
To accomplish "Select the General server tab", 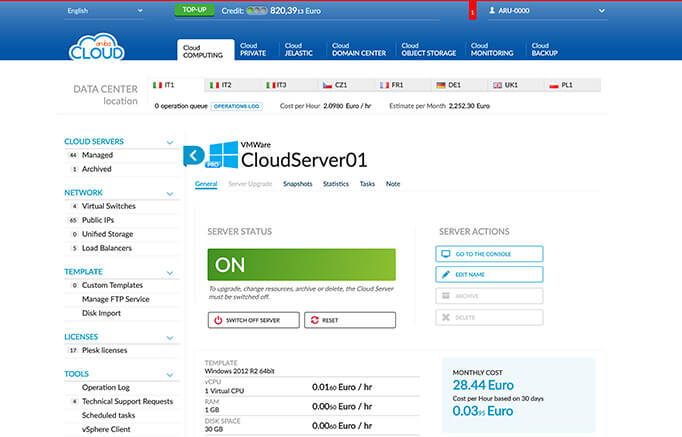I will [x=206, y=184].
